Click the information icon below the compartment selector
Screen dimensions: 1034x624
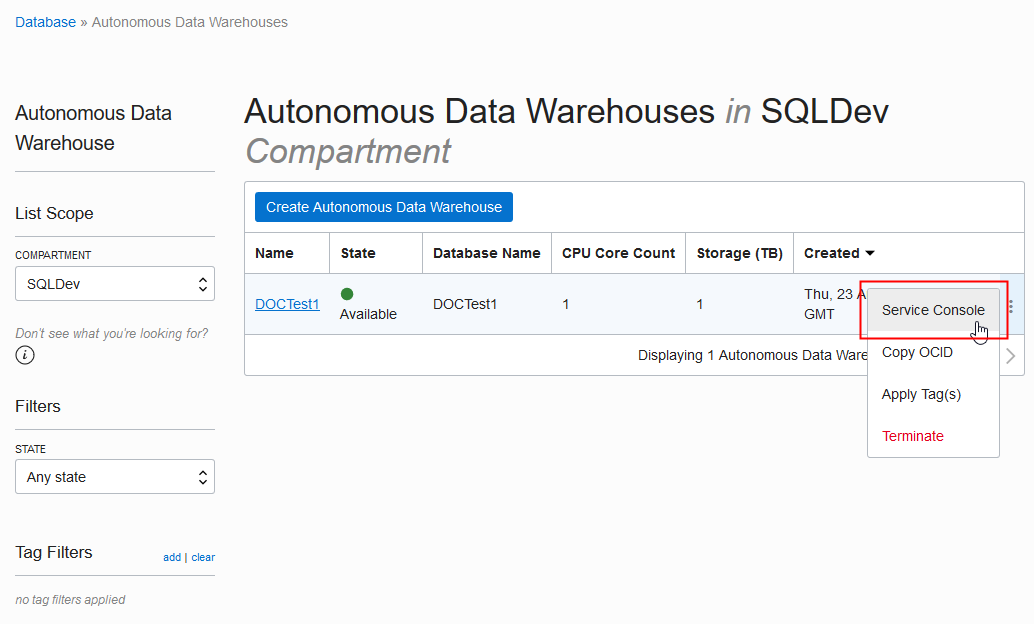25,354
